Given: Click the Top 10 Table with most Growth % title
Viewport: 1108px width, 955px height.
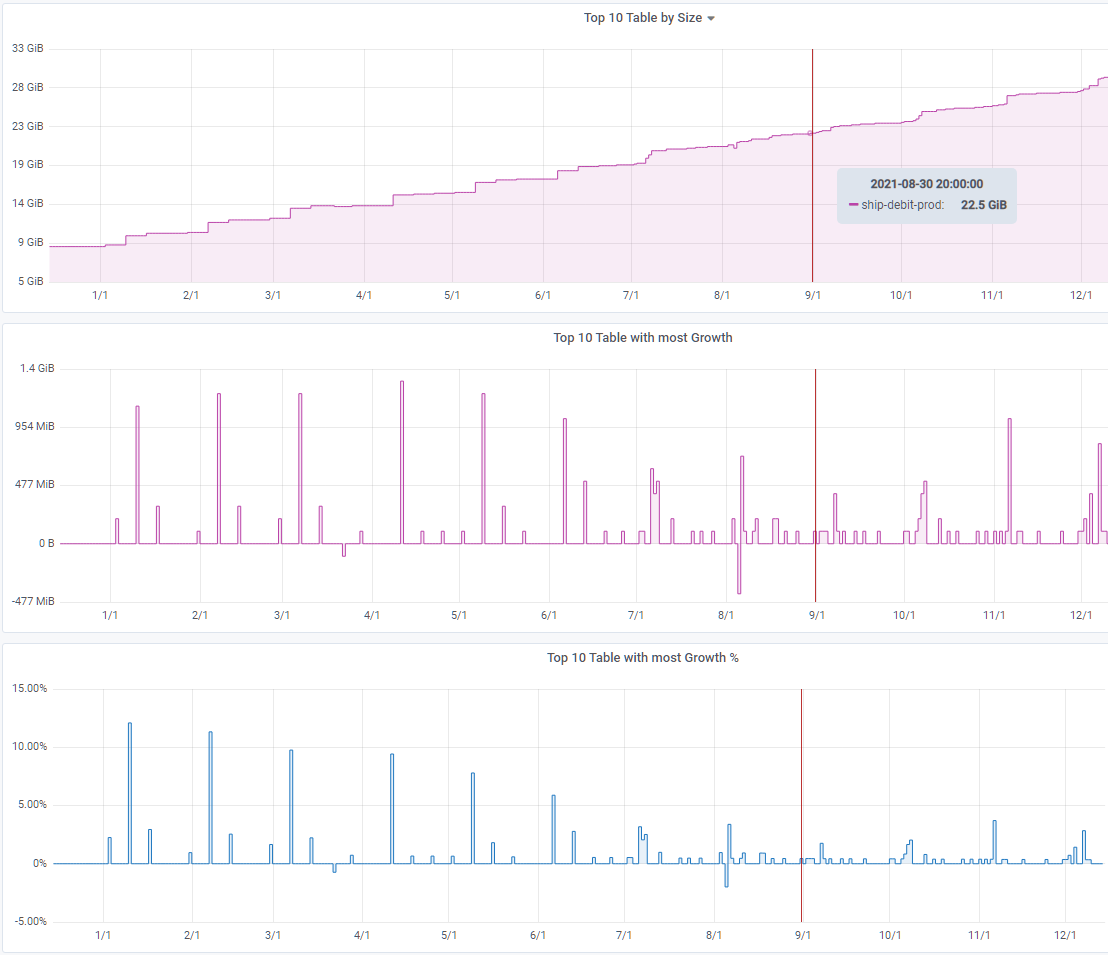Looking at the screenshot, I should tap(642, 658).
